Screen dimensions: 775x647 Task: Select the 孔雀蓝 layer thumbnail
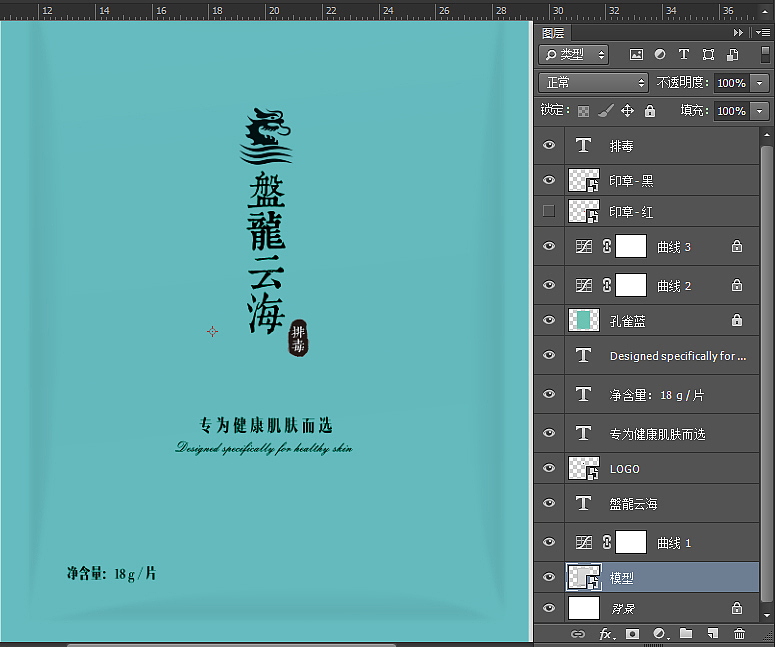pos(584,320)
